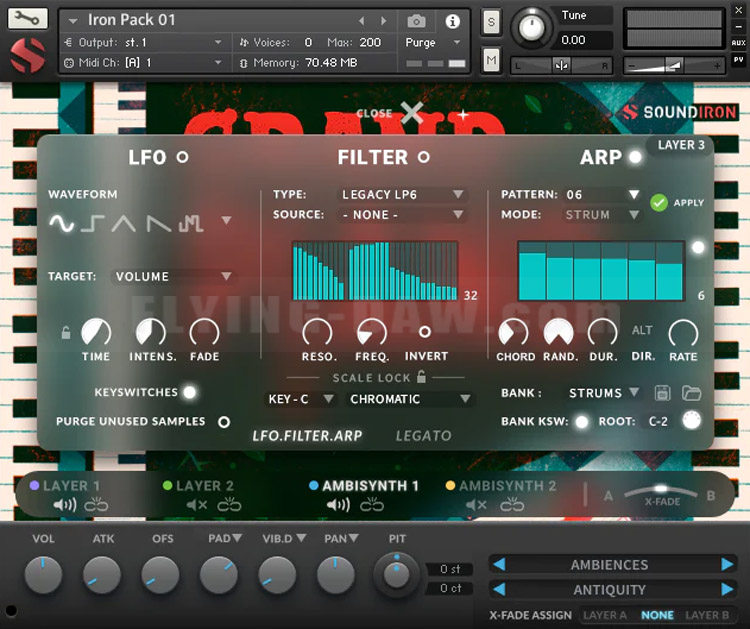The image size is (750, 629).
Task: Select the sine LFO waveform icon
Action: 62,223
